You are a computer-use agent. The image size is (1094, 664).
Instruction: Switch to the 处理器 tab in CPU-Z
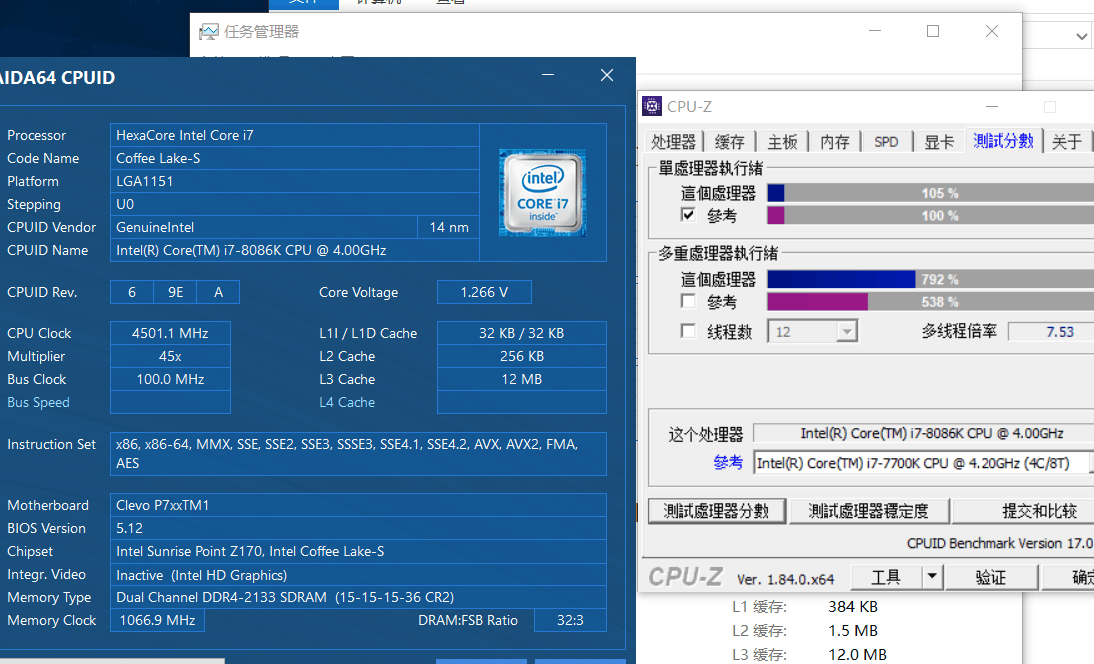click(673, 142)
